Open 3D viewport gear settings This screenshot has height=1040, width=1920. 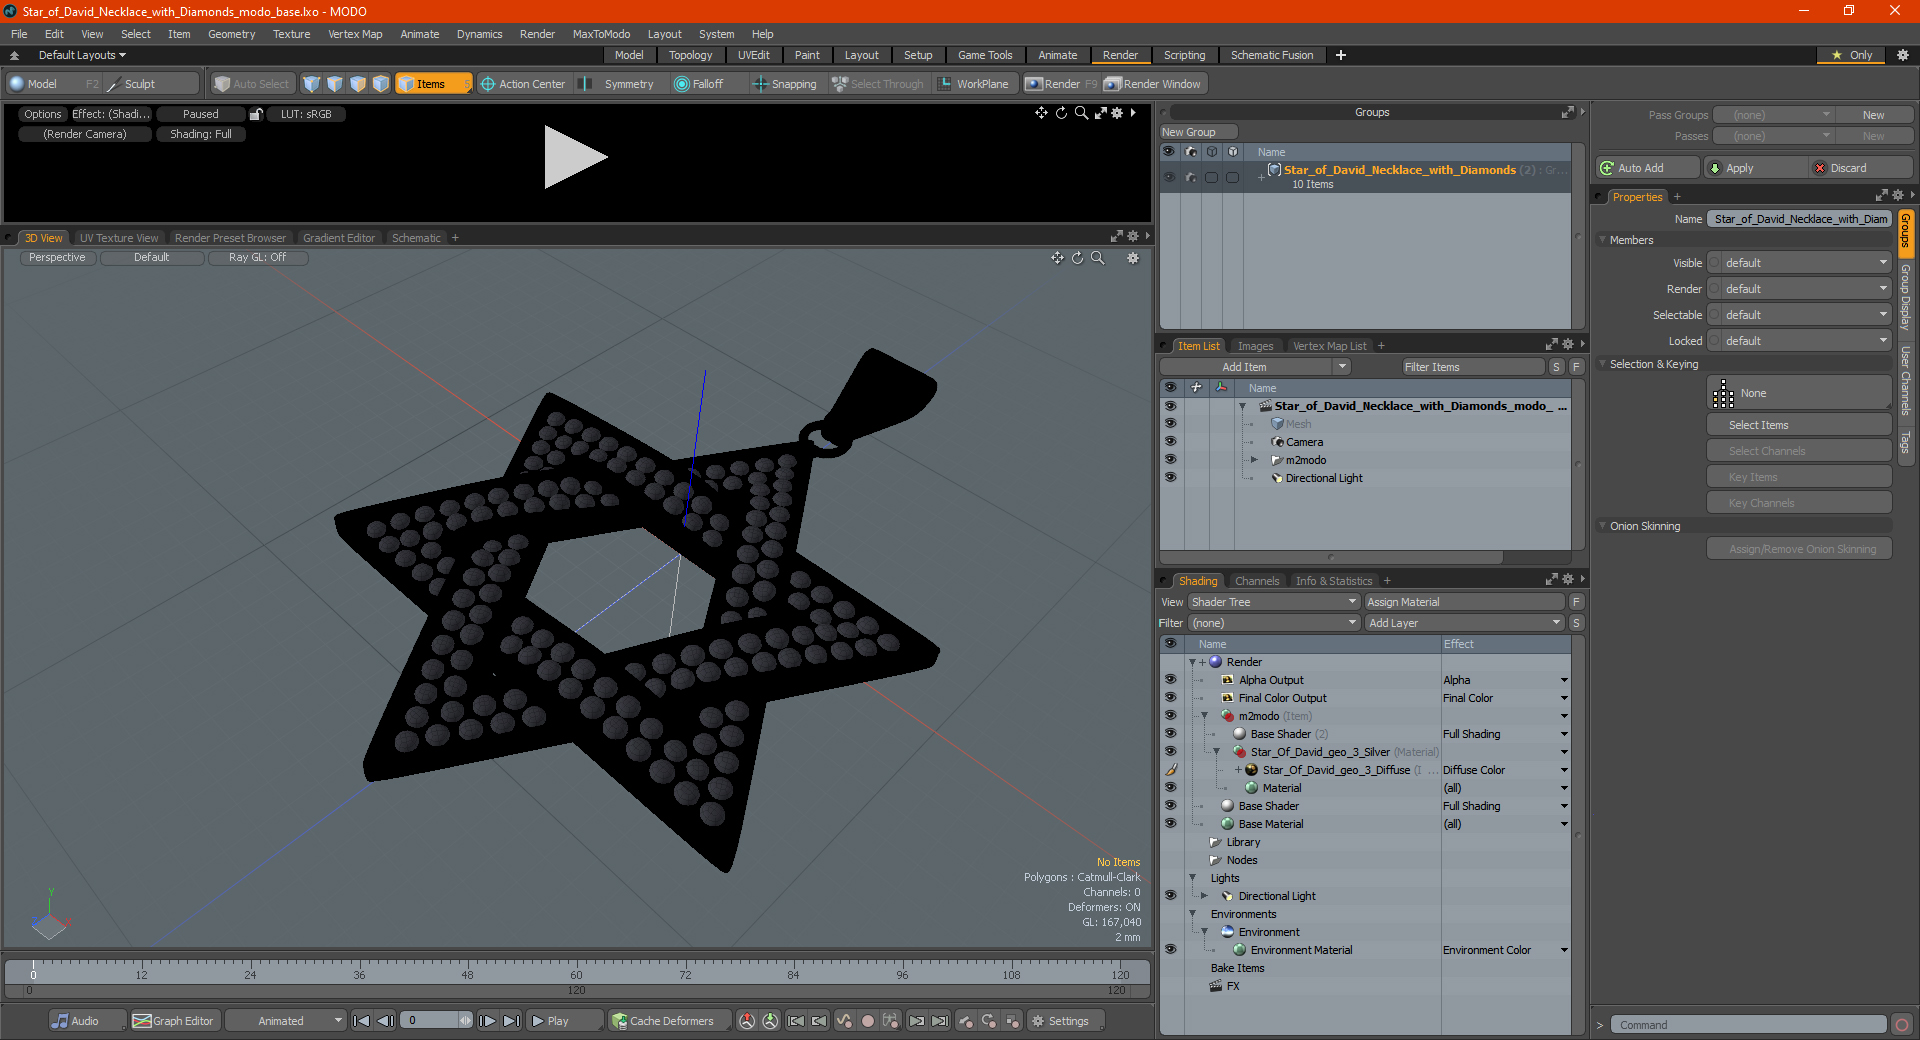click(1133, 258)
